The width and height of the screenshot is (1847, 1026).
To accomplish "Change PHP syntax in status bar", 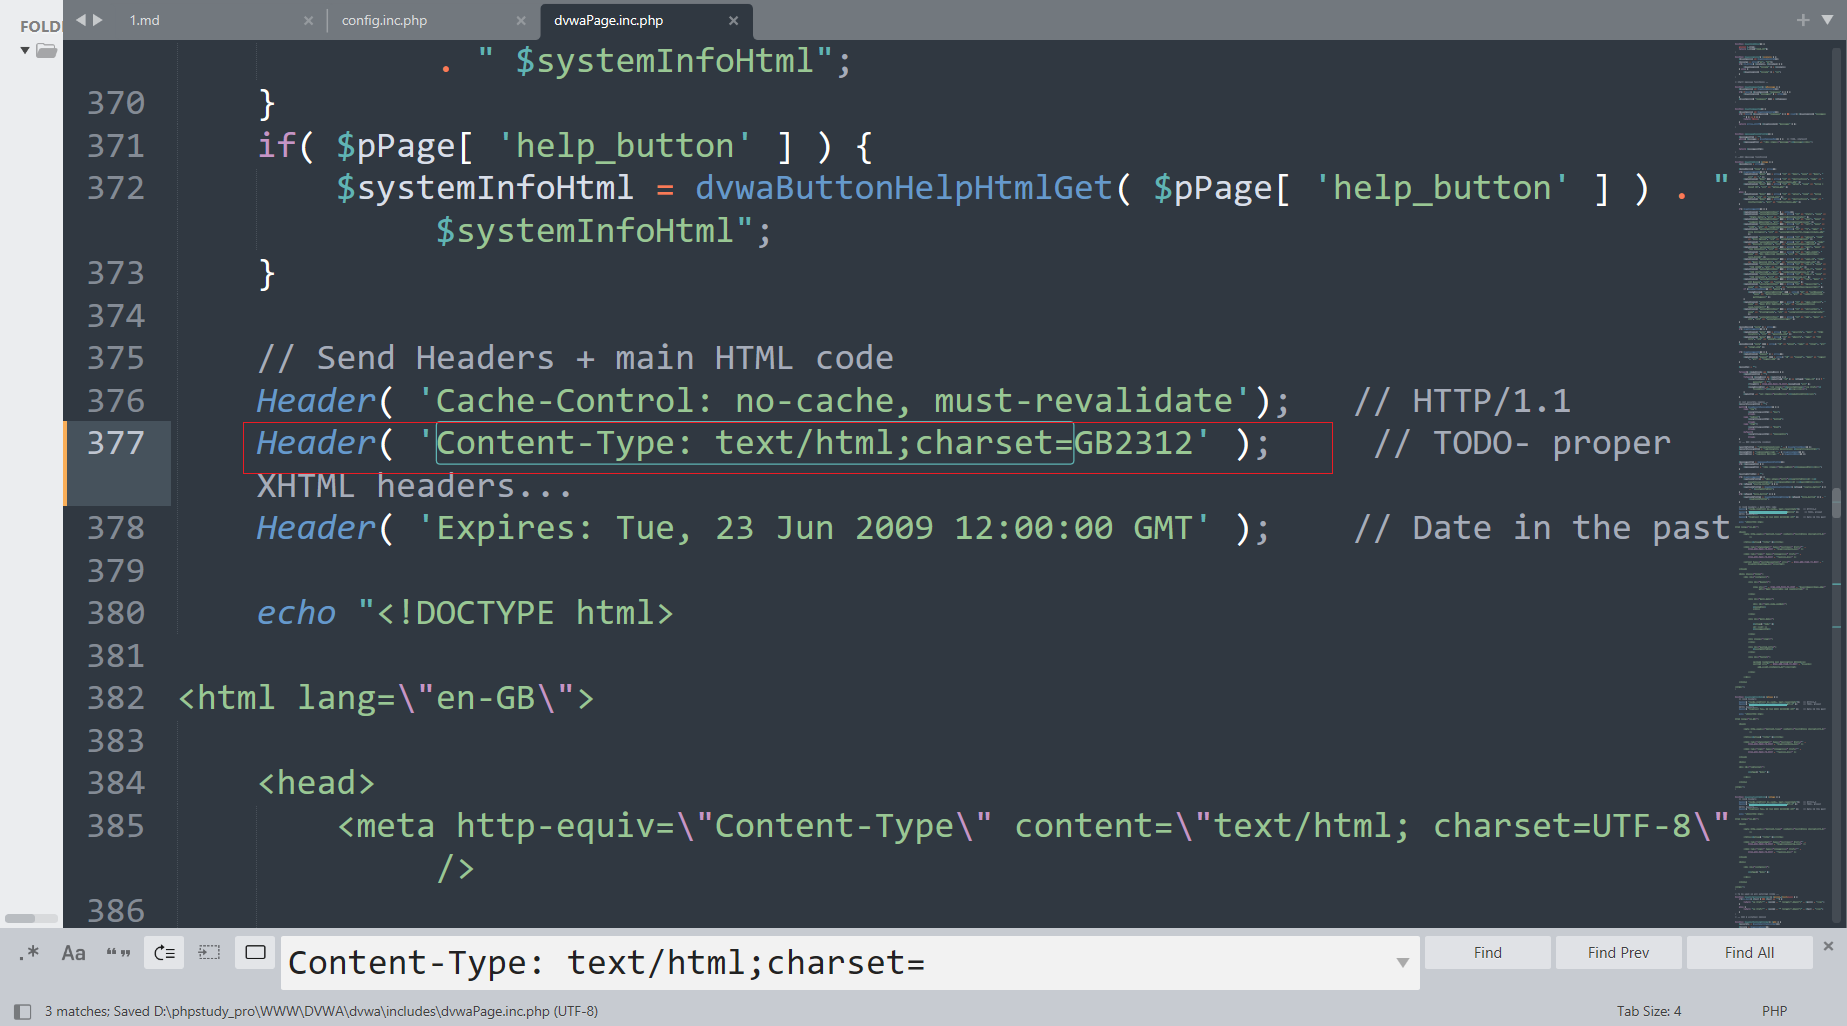I will [1774, 1011].
